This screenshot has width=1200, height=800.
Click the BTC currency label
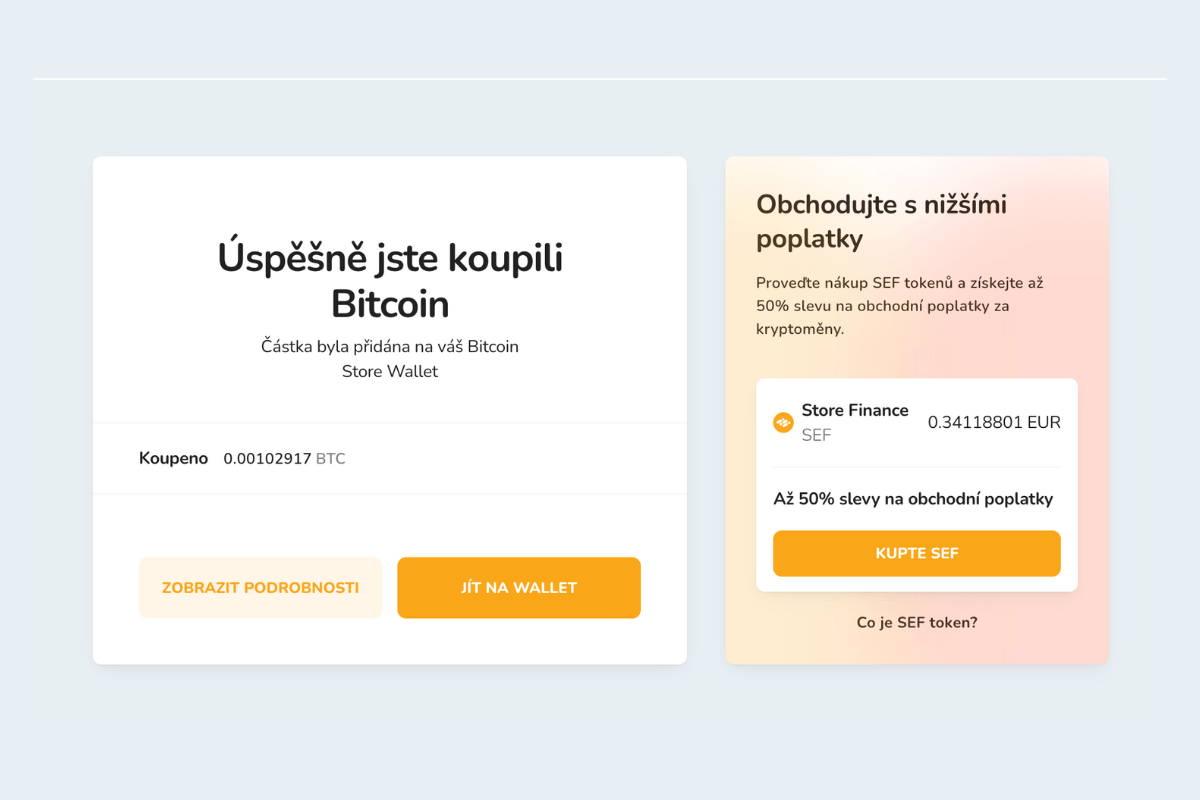pyautogui.click(x=329, y=458)
